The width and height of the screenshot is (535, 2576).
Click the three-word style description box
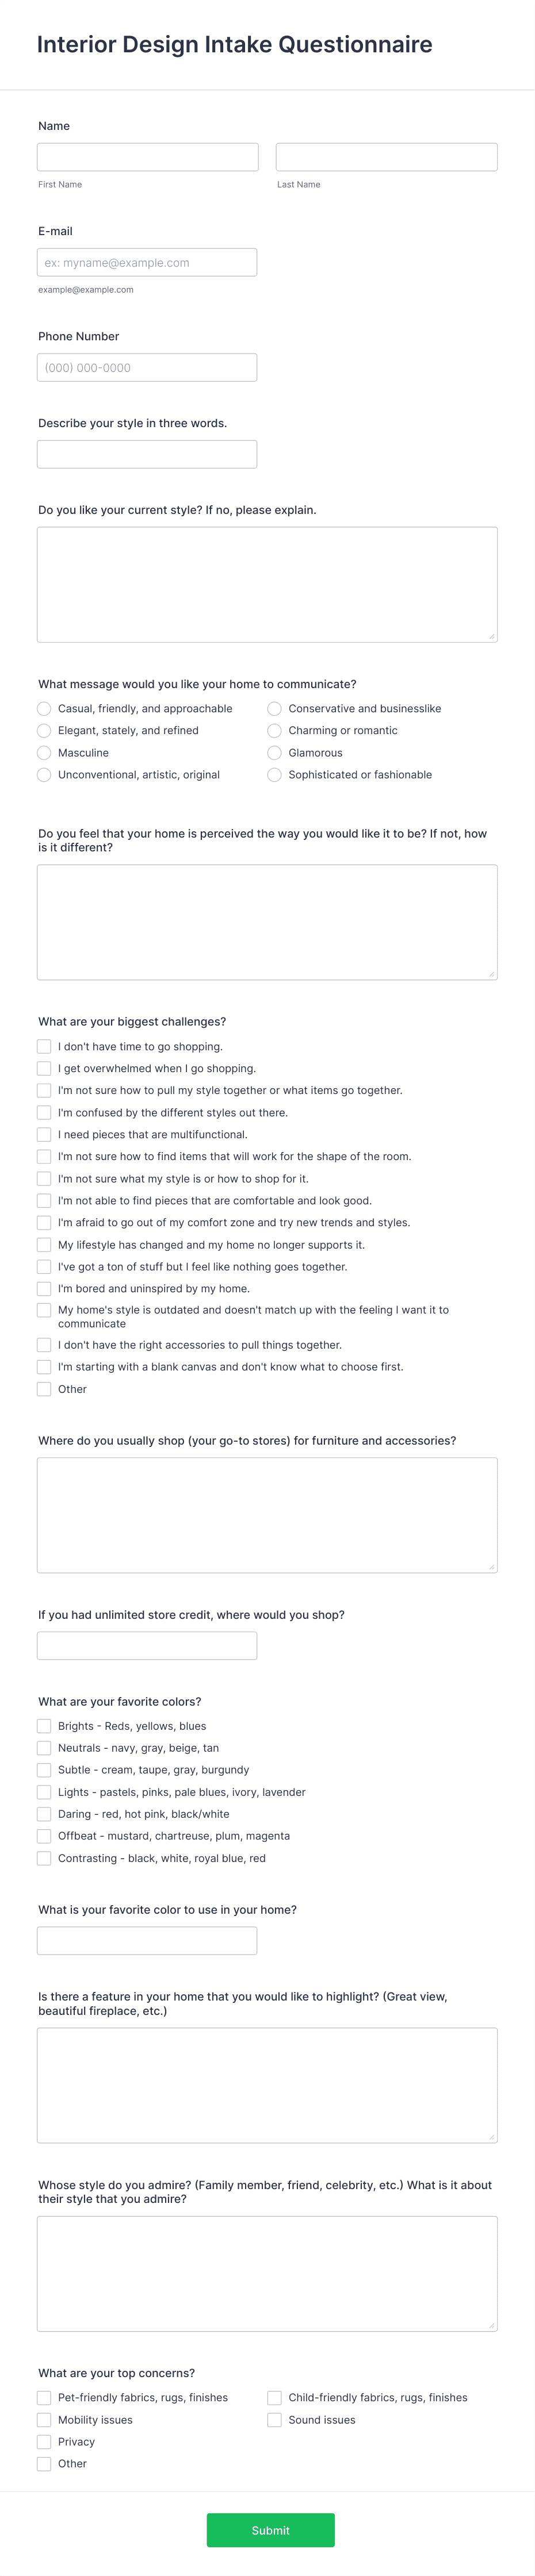coord(146,453)
